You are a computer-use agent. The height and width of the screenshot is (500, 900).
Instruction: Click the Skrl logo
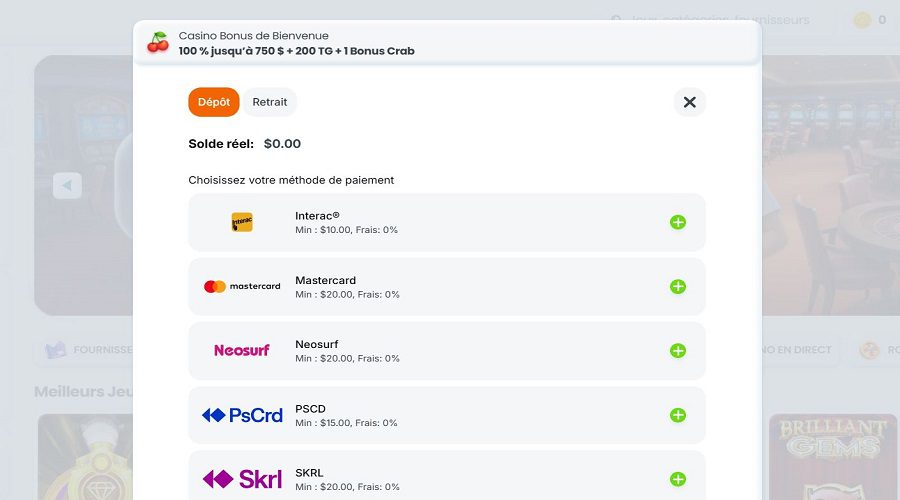(242, 479)
